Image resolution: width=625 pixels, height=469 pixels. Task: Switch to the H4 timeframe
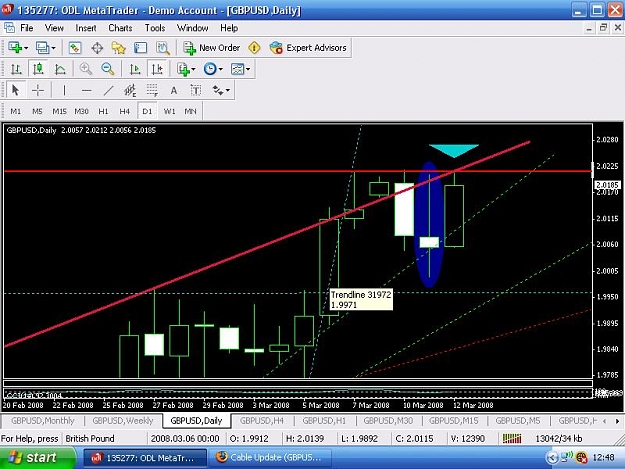tap(125, 111)
